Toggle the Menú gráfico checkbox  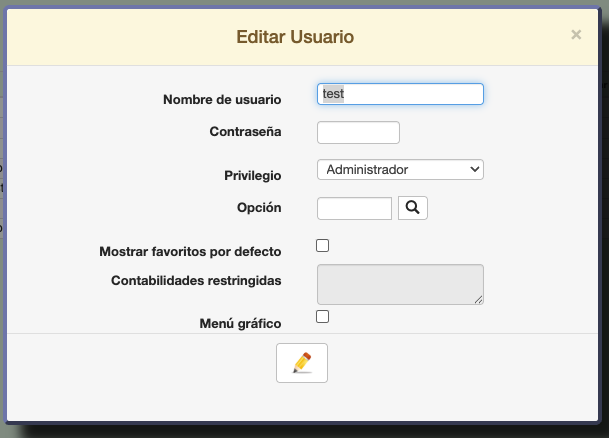click(322, 317)
